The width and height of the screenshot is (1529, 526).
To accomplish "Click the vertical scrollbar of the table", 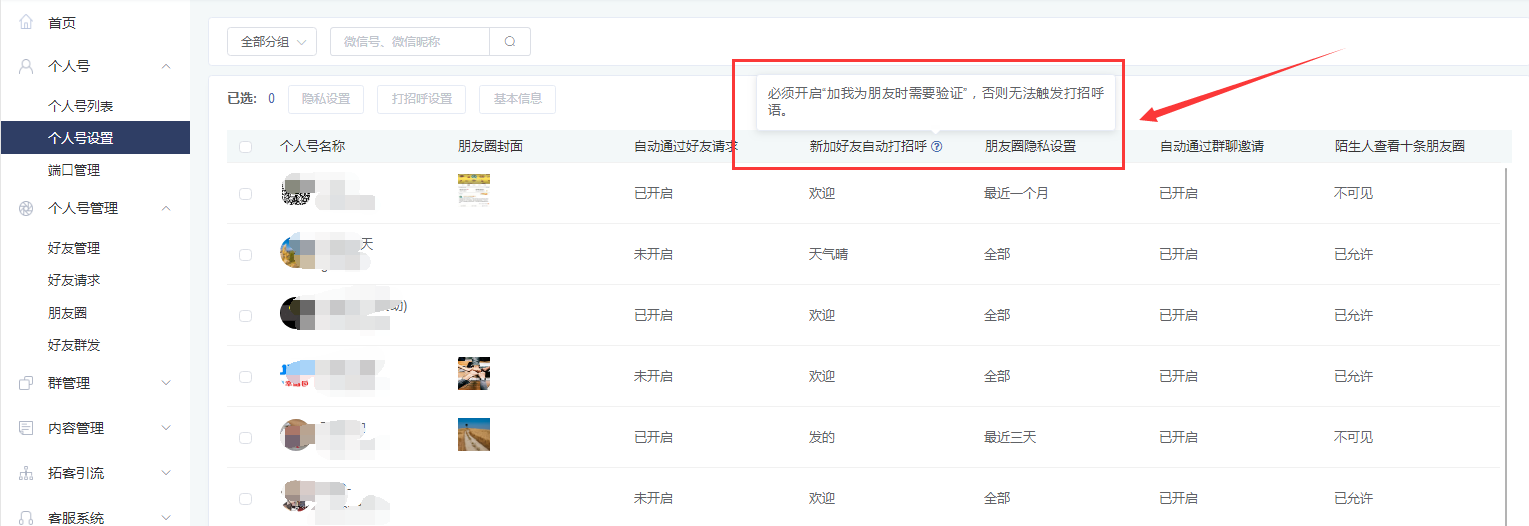I will [x=1507, y=345].
